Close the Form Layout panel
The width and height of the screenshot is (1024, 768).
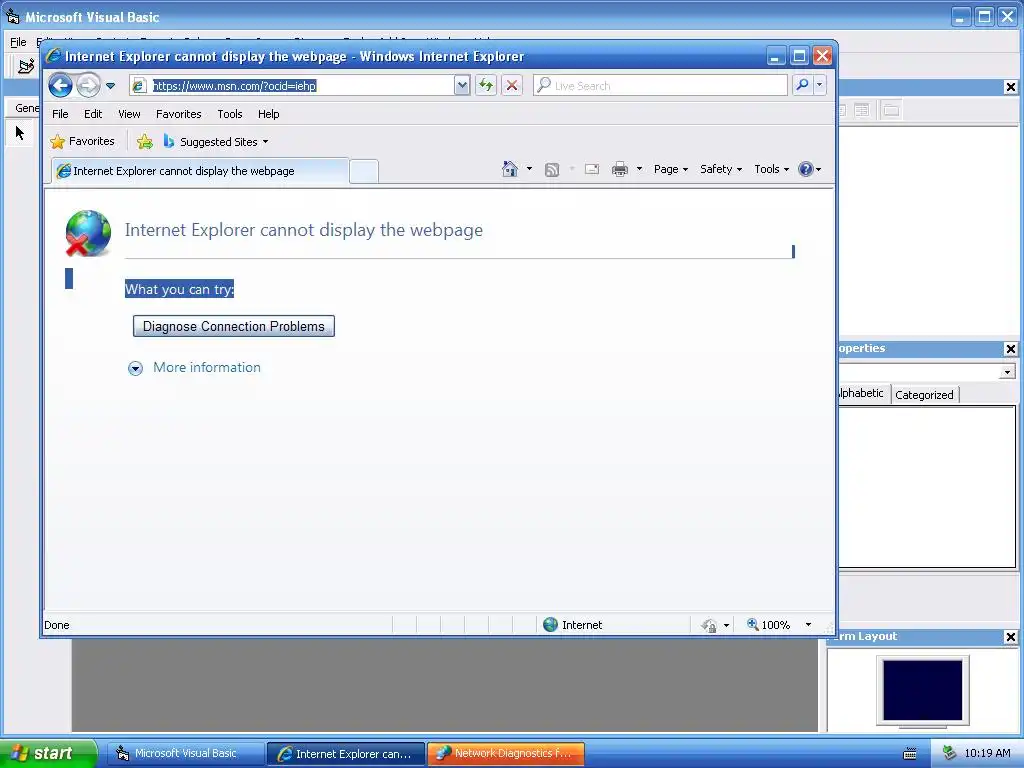(x=1010, y=637)
